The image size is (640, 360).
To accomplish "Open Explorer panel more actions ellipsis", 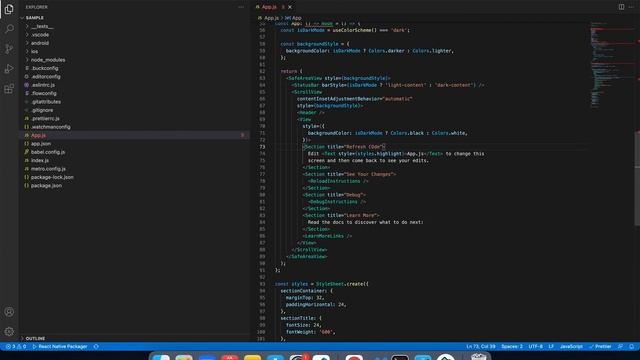I will [x=241, y=7].
